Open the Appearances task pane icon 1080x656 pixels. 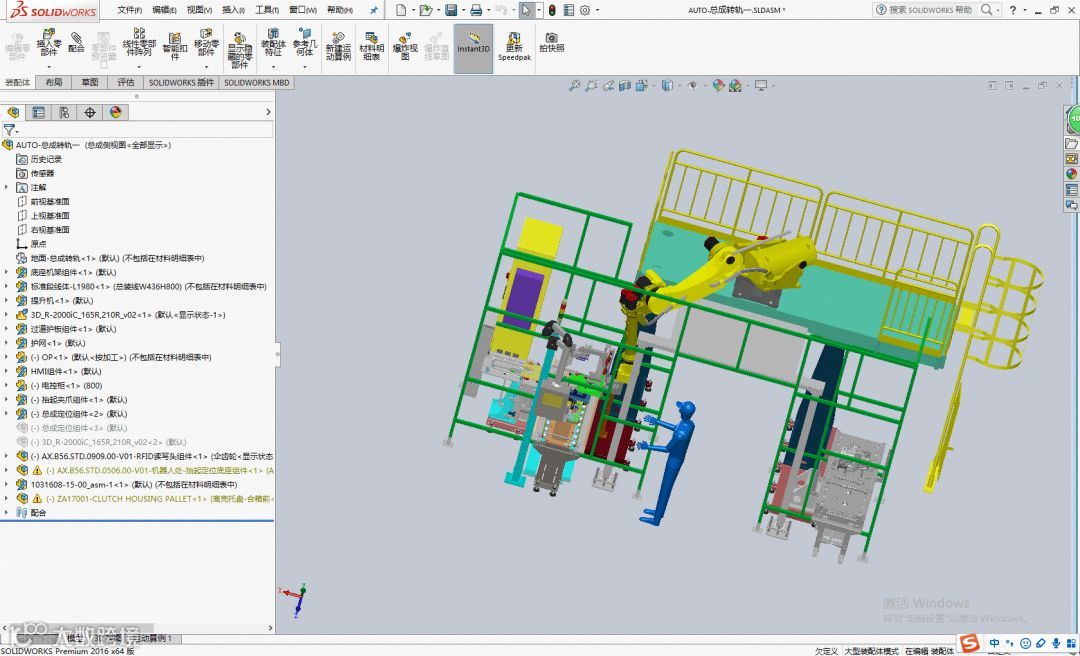[x=1071, y=174]
